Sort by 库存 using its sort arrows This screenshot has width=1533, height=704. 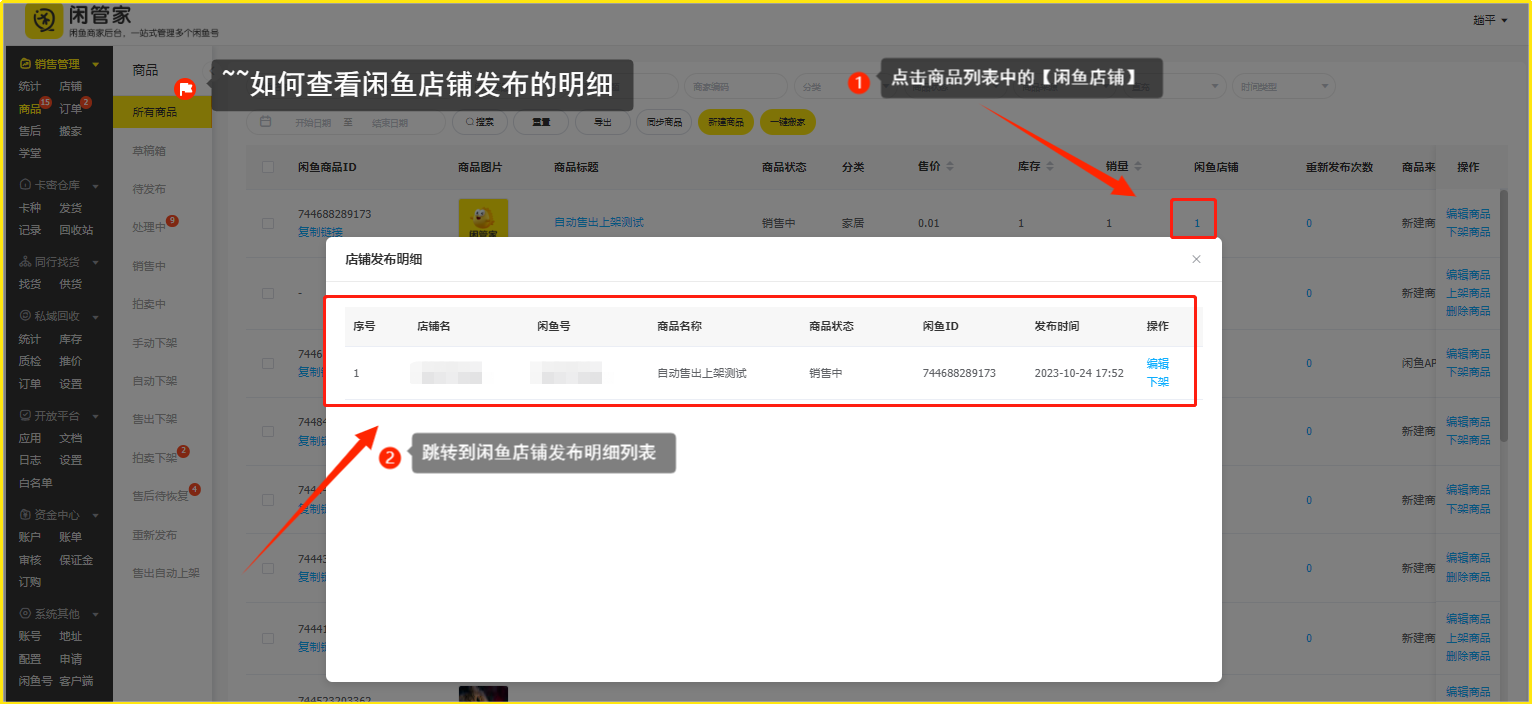(x=1050, y=167)
